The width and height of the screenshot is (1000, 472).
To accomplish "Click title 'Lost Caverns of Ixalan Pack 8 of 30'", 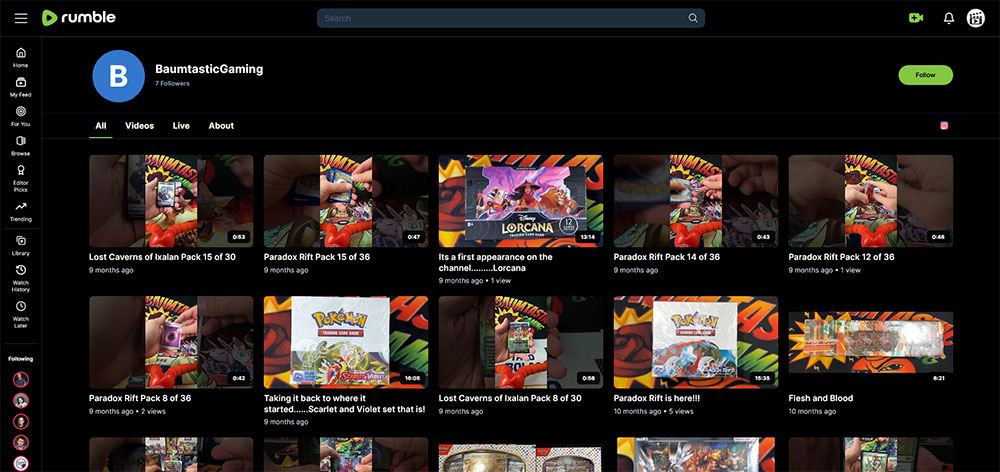I will [x=510, y=398].
